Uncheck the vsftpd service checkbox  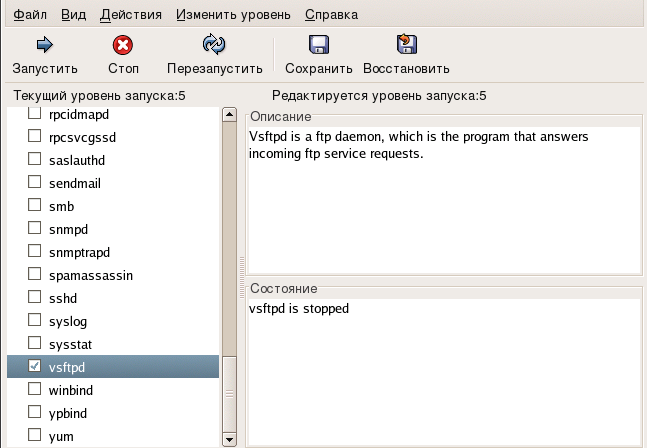click(x=35, y=366)
